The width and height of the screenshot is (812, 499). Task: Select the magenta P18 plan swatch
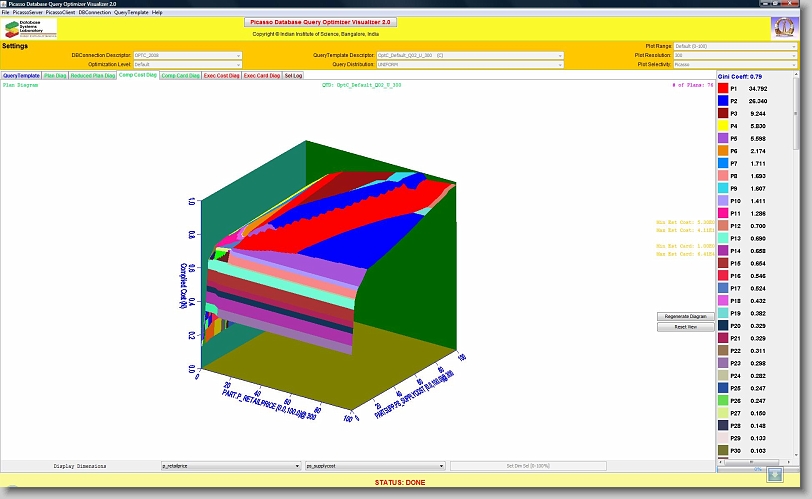[723, 300]
